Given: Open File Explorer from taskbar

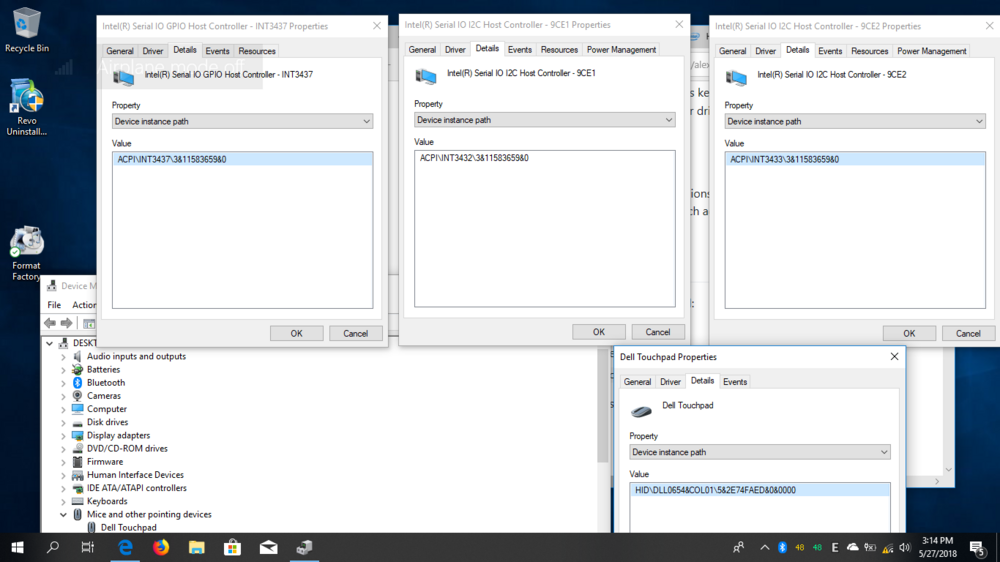Looking at the screenshot, I should tap(196, 547).
